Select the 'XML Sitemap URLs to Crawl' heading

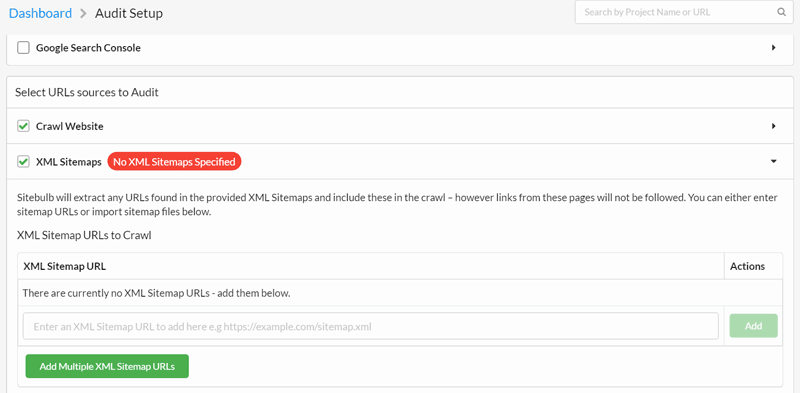point(84,235)
